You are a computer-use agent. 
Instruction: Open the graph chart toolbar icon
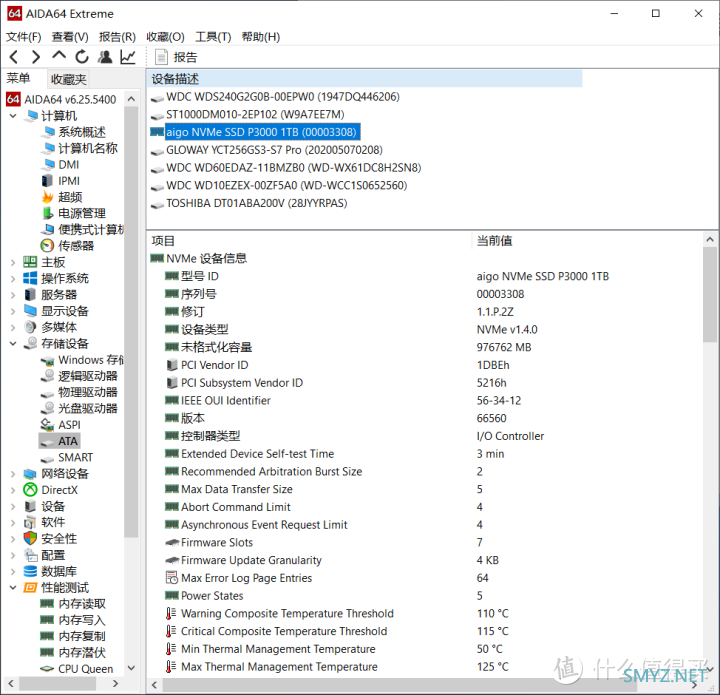pos(128,57)
